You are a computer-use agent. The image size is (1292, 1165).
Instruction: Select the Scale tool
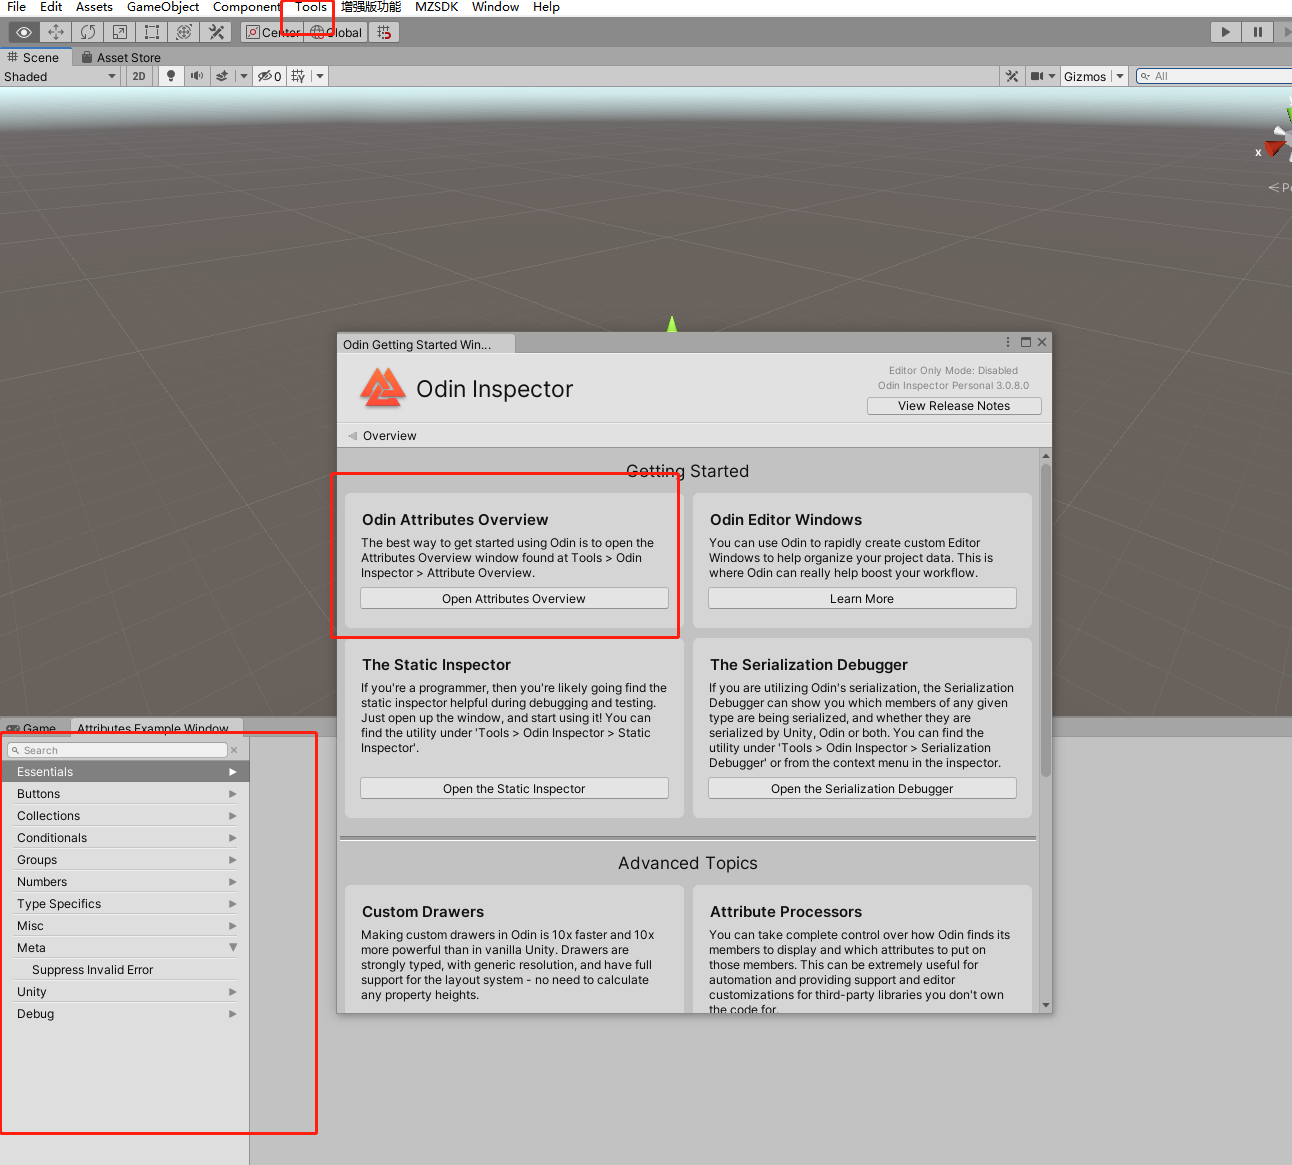point(120,32)
